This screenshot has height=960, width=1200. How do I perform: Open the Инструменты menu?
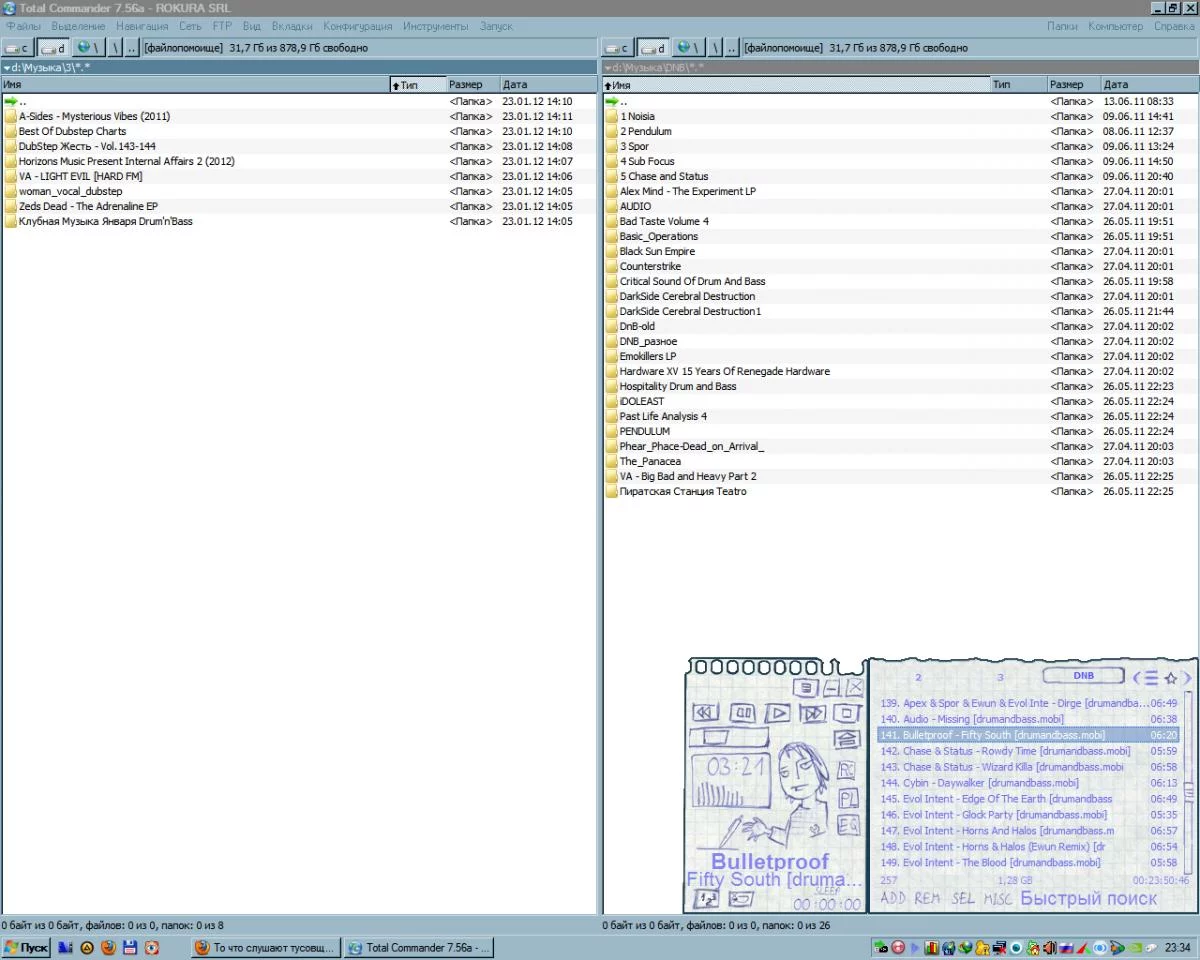(x=435, y=26)
